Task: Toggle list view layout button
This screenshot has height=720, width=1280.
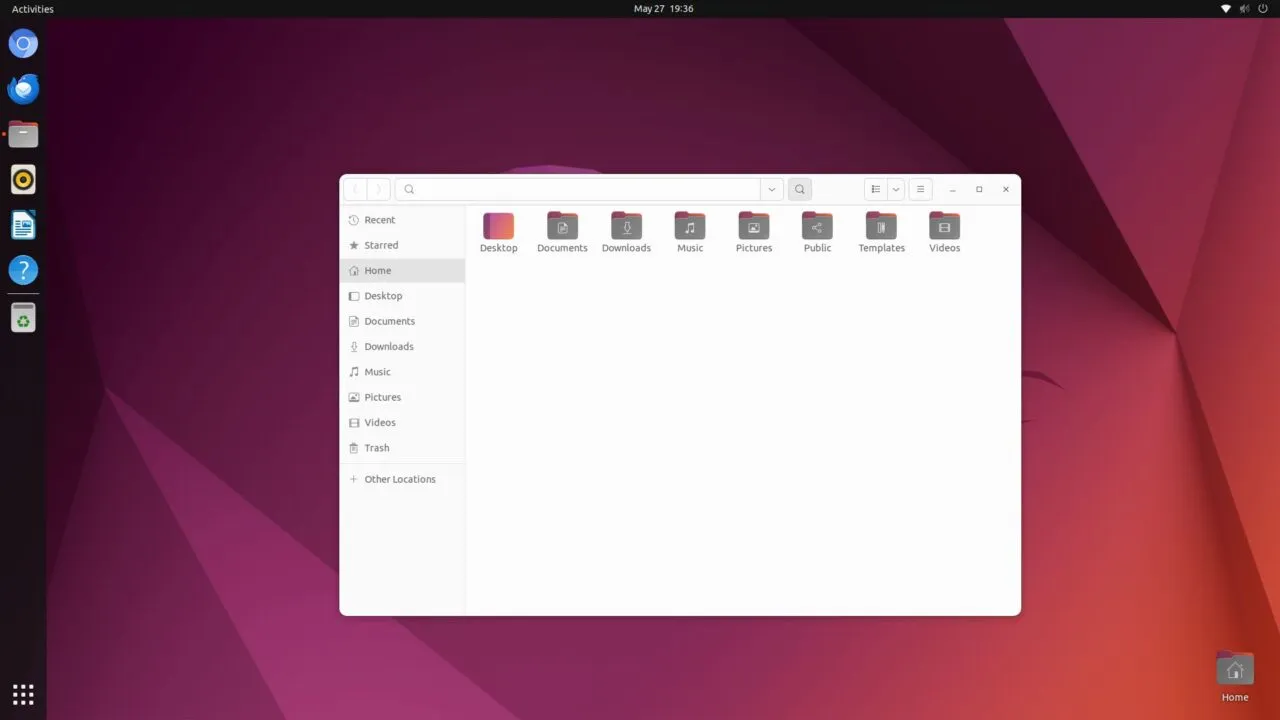Action: pyautogui.click(x=876, y=189)
